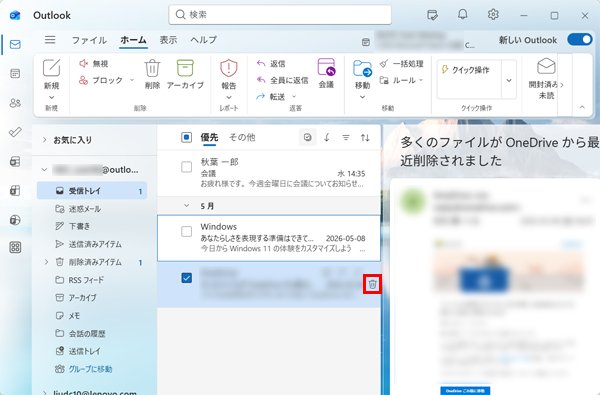Click the ブロック block button
Screen dimensions: 600x395
tap(101, 80)
